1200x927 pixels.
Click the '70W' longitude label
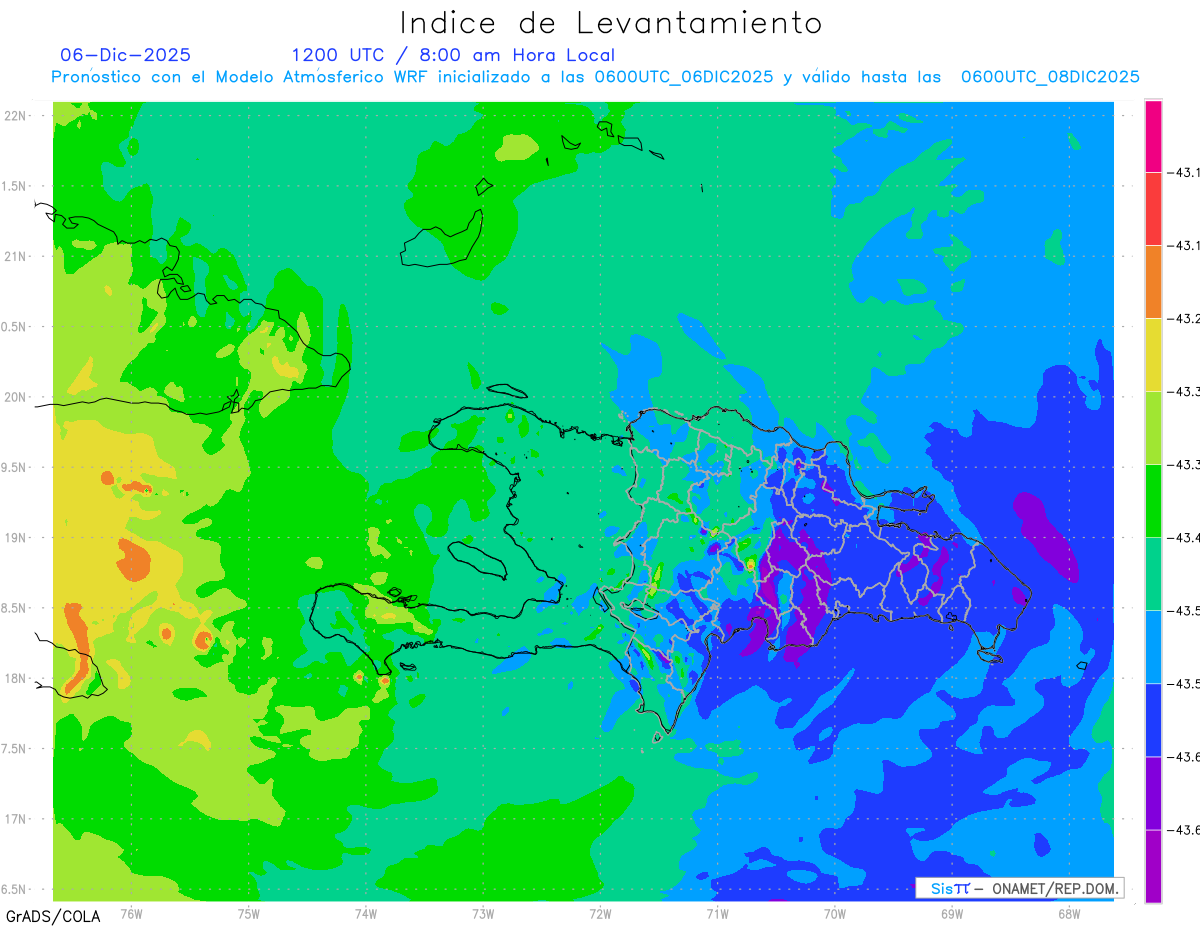pos(834,913)
